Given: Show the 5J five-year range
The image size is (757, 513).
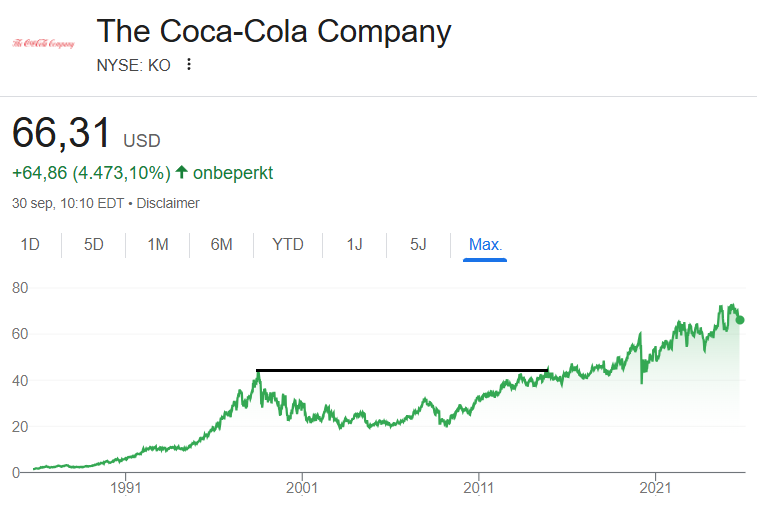Looking at the screenshot, I should (x=418, y=245).
